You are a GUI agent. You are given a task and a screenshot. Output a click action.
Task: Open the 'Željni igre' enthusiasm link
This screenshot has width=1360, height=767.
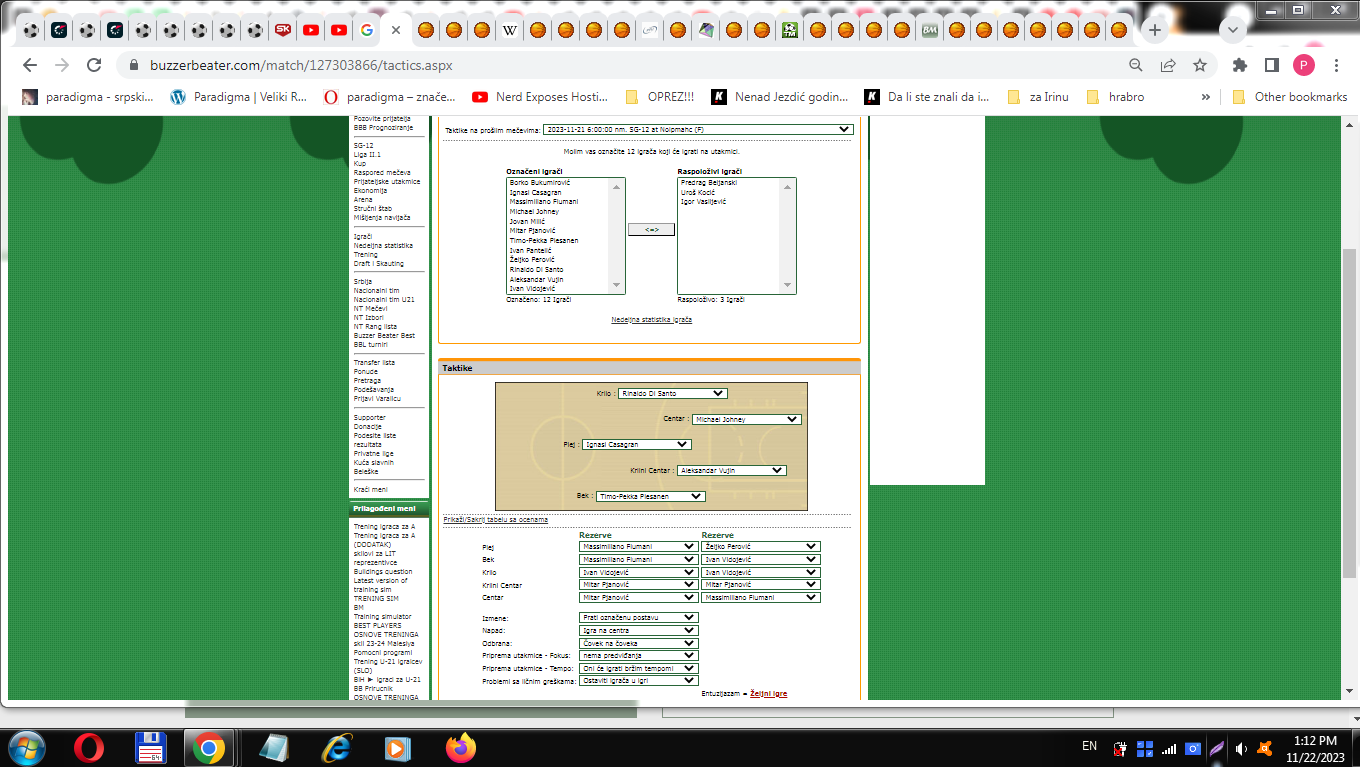coord(768,693)
